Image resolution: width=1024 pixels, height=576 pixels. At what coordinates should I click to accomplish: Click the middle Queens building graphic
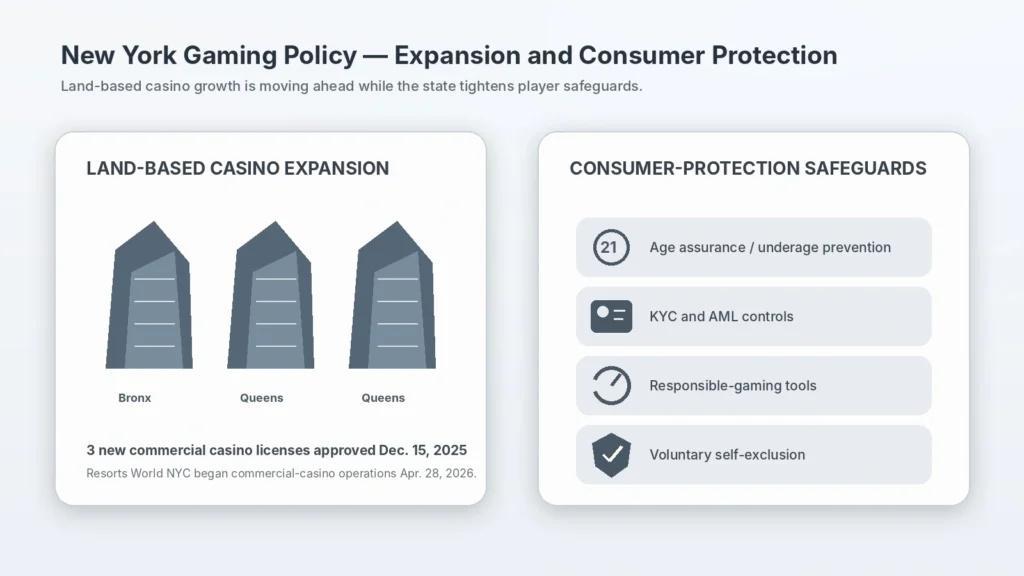tap(271, 295)
